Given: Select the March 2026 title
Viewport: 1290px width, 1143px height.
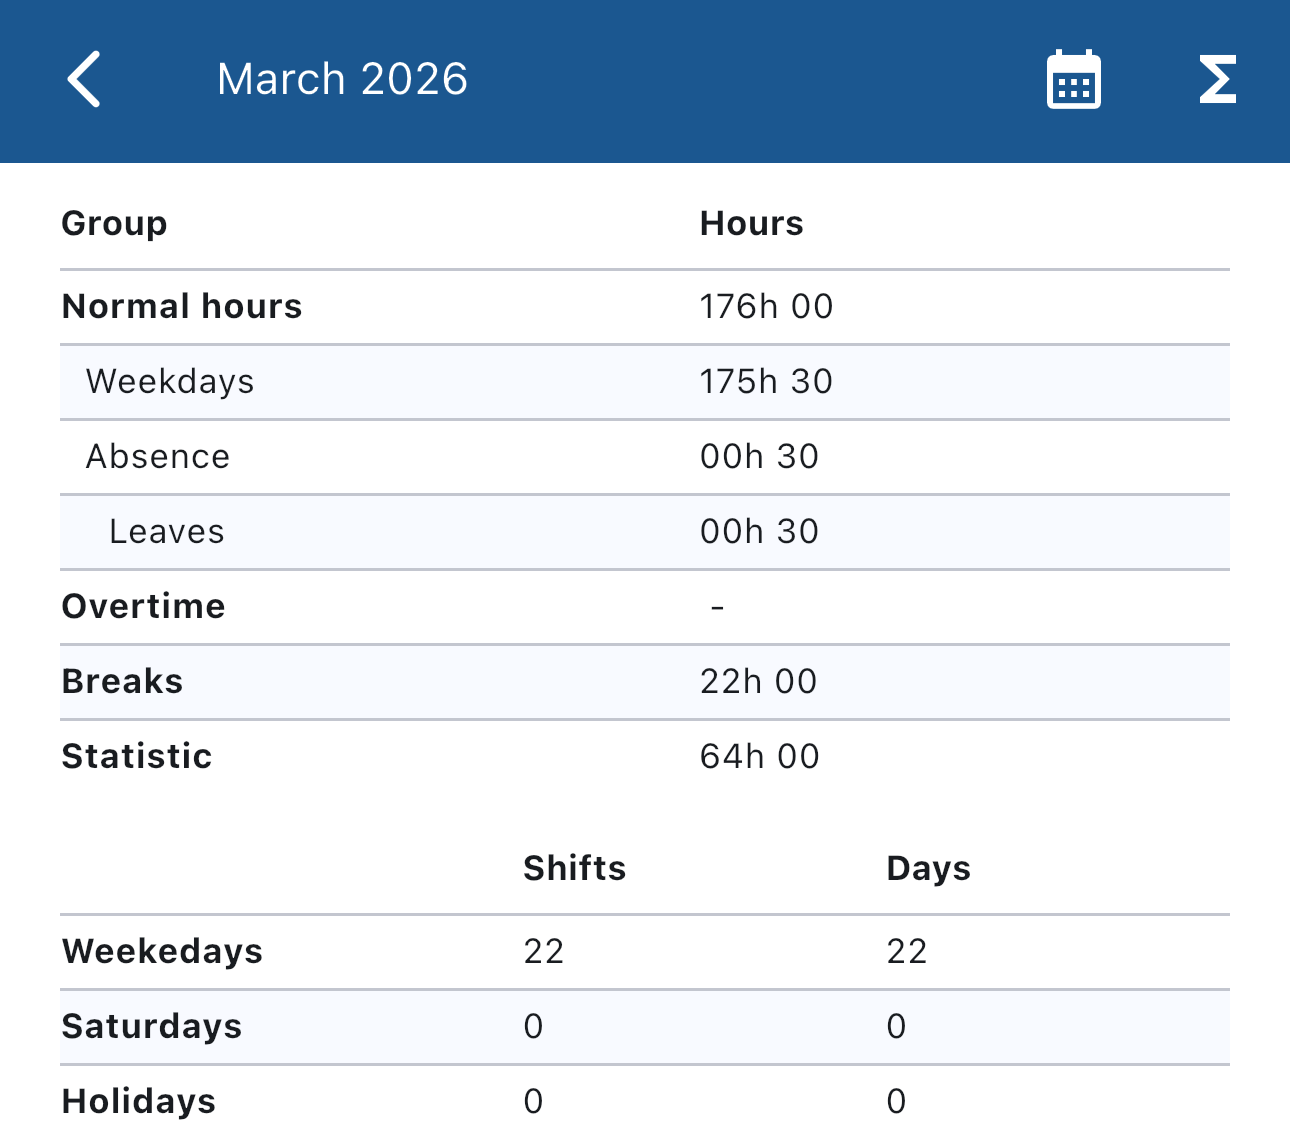Looking at the screenshot, I should 343,78.
